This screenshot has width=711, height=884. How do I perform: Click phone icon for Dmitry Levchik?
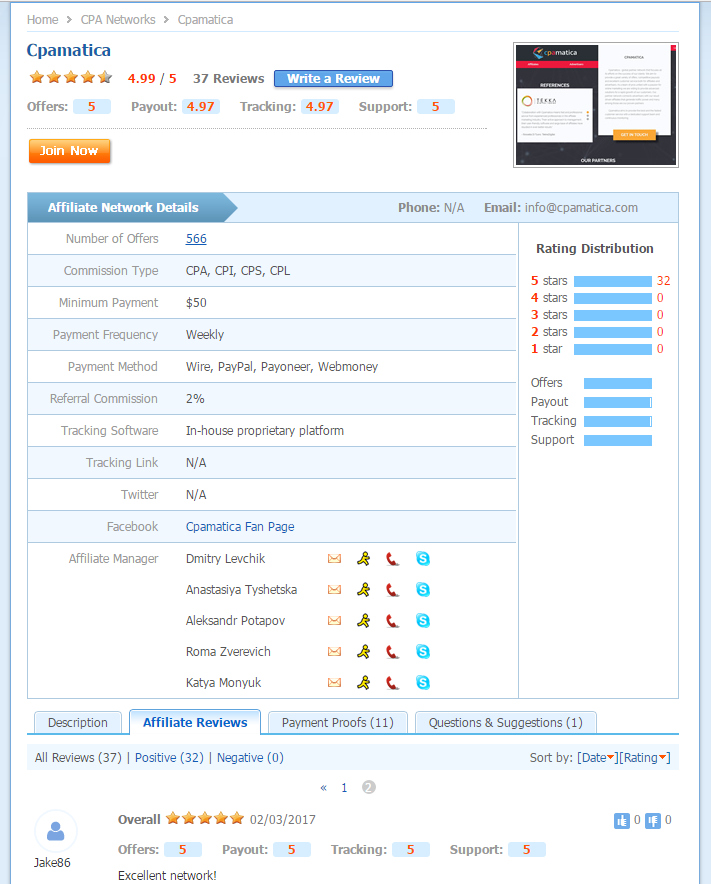point(392,559)
